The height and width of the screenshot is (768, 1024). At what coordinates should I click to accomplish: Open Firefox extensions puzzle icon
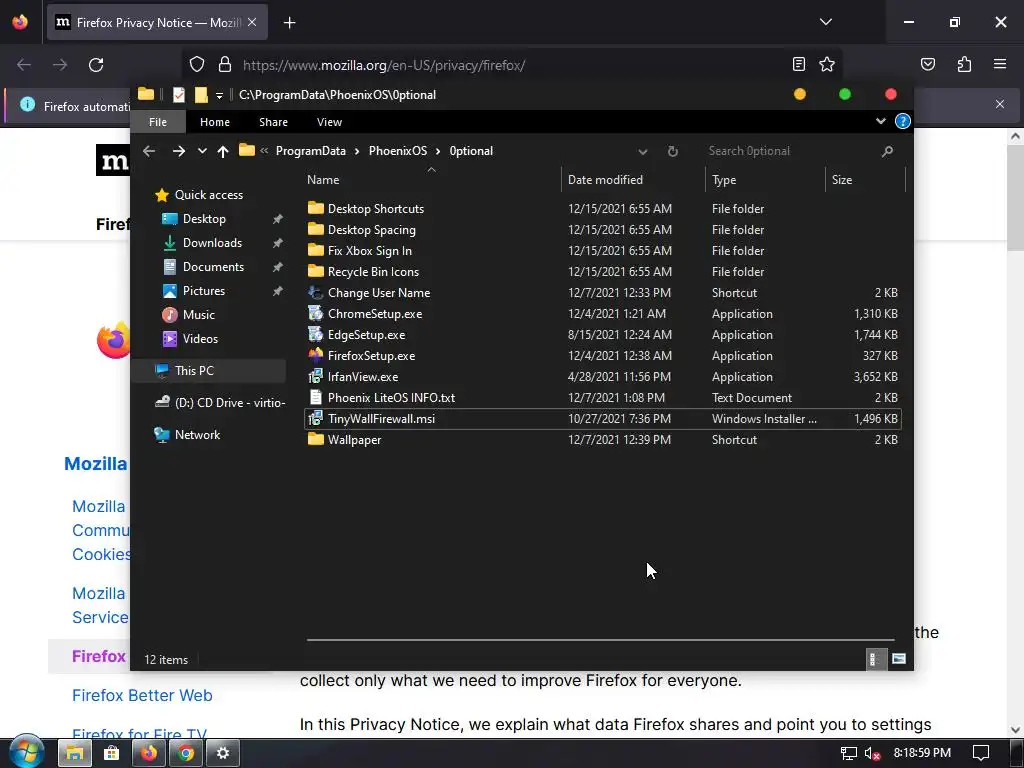[964, 64]
